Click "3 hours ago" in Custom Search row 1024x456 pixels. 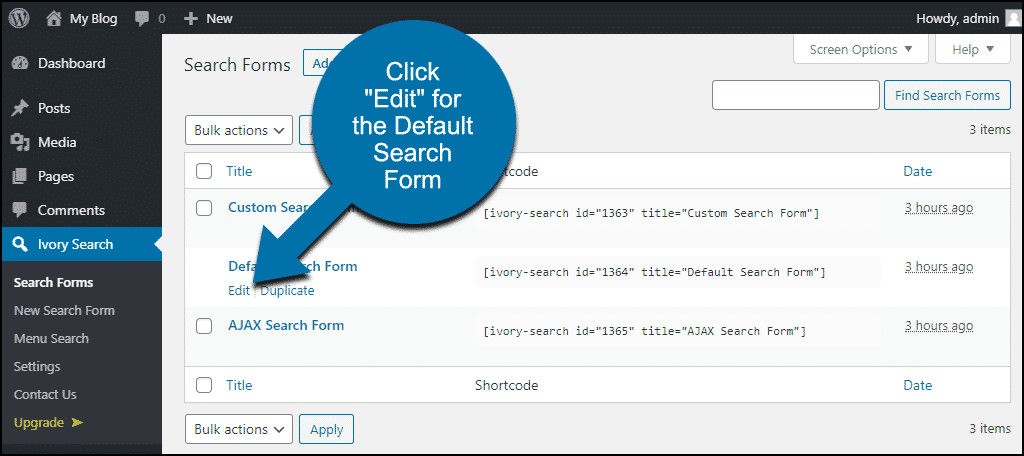point(938,208)
